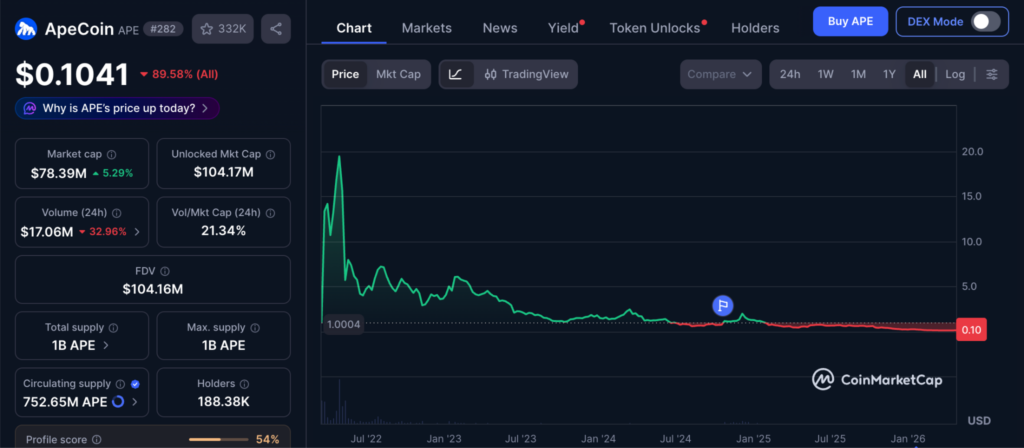Viewport: 1024px width, 448px height.
Task: Click the ApeCoin logo icon
Action: click(x=26, y=29)
